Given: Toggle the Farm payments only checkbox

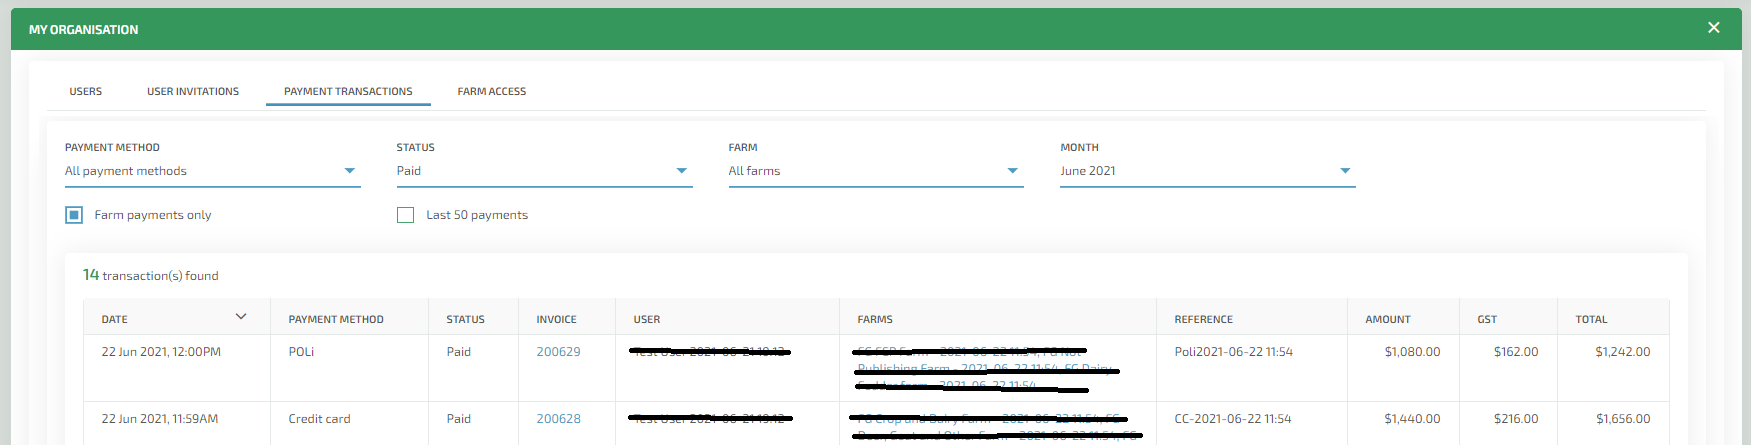Looking at the screenshot, I should (x=74, y=215).
